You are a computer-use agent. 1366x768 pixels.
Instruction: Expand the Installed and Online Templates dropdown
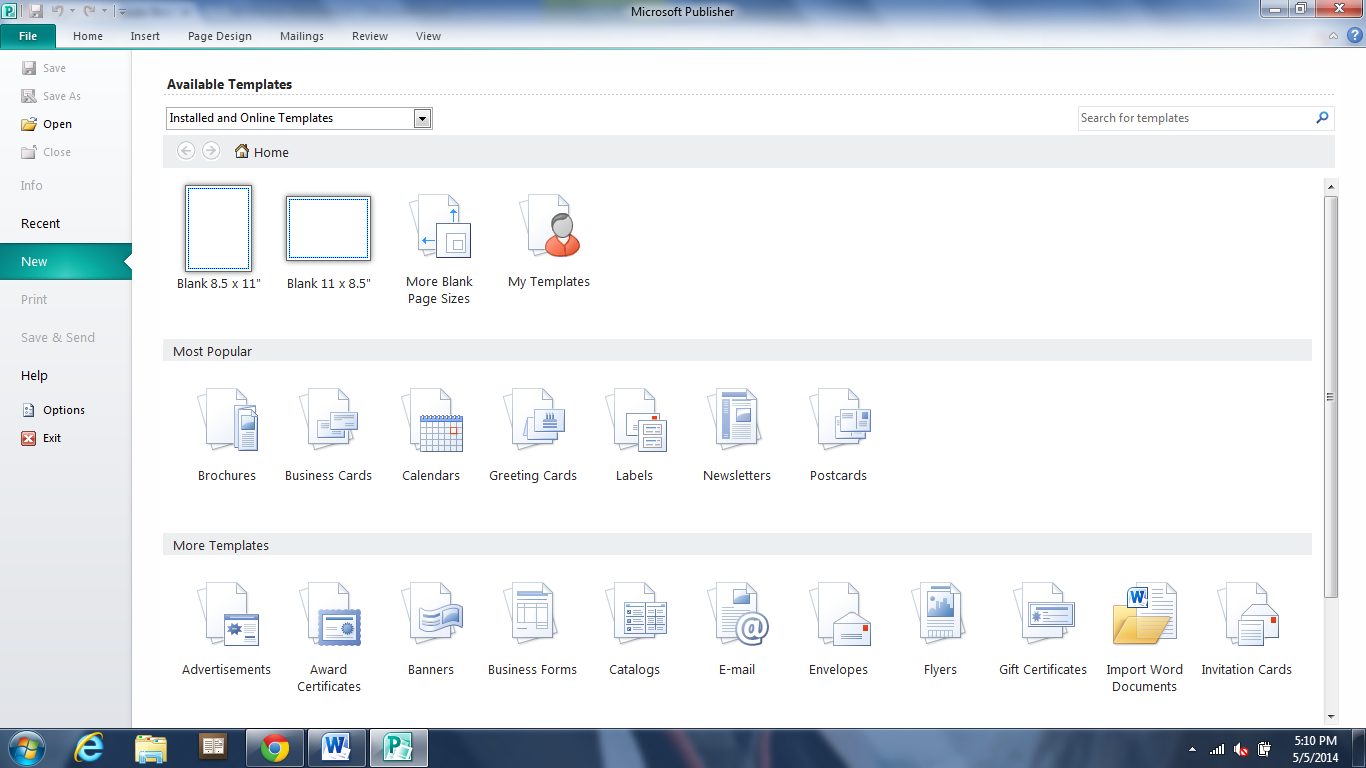point(423,118)
